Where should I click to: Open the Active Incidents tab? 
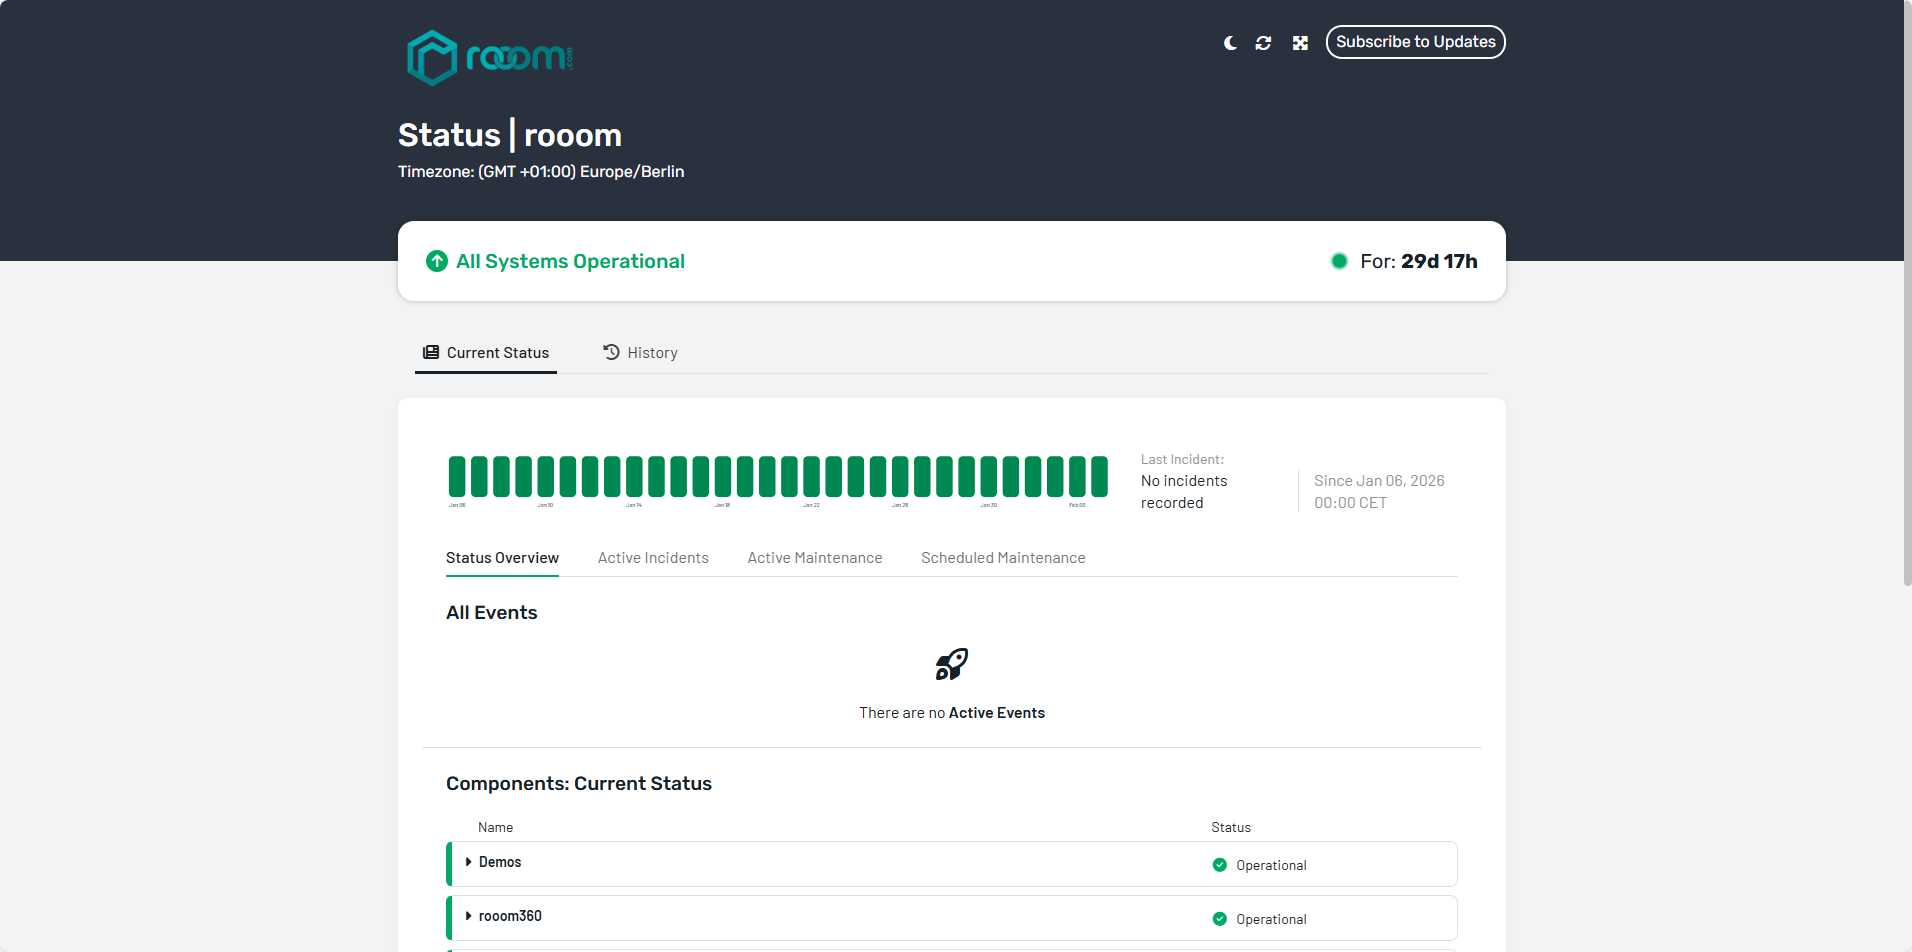tap(653, 558)
